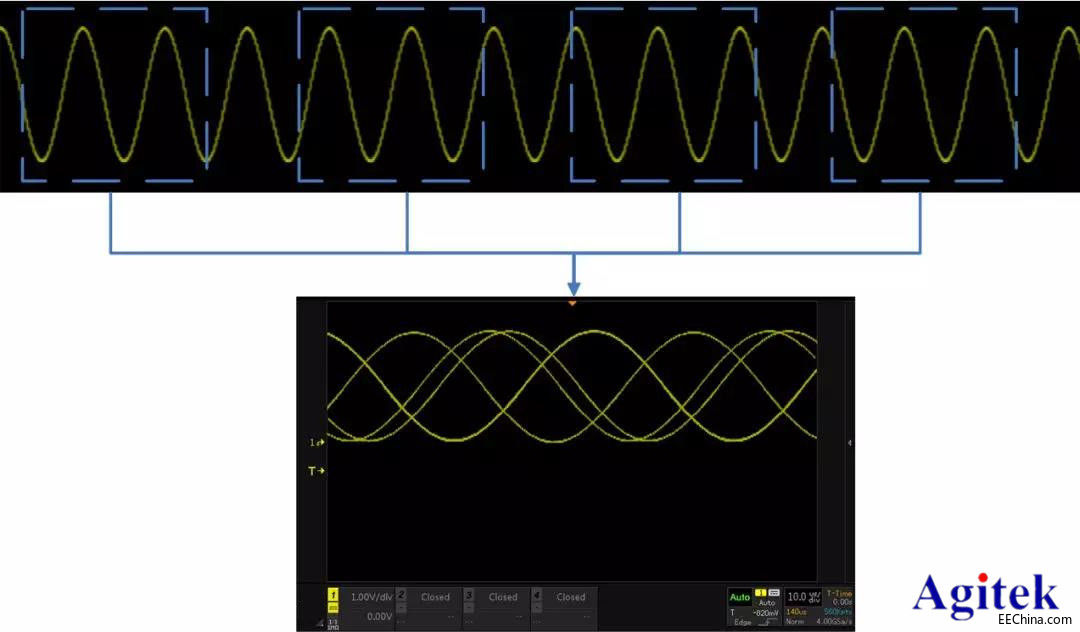Click the yellow T trigger level marker

[x=316, y=471]
